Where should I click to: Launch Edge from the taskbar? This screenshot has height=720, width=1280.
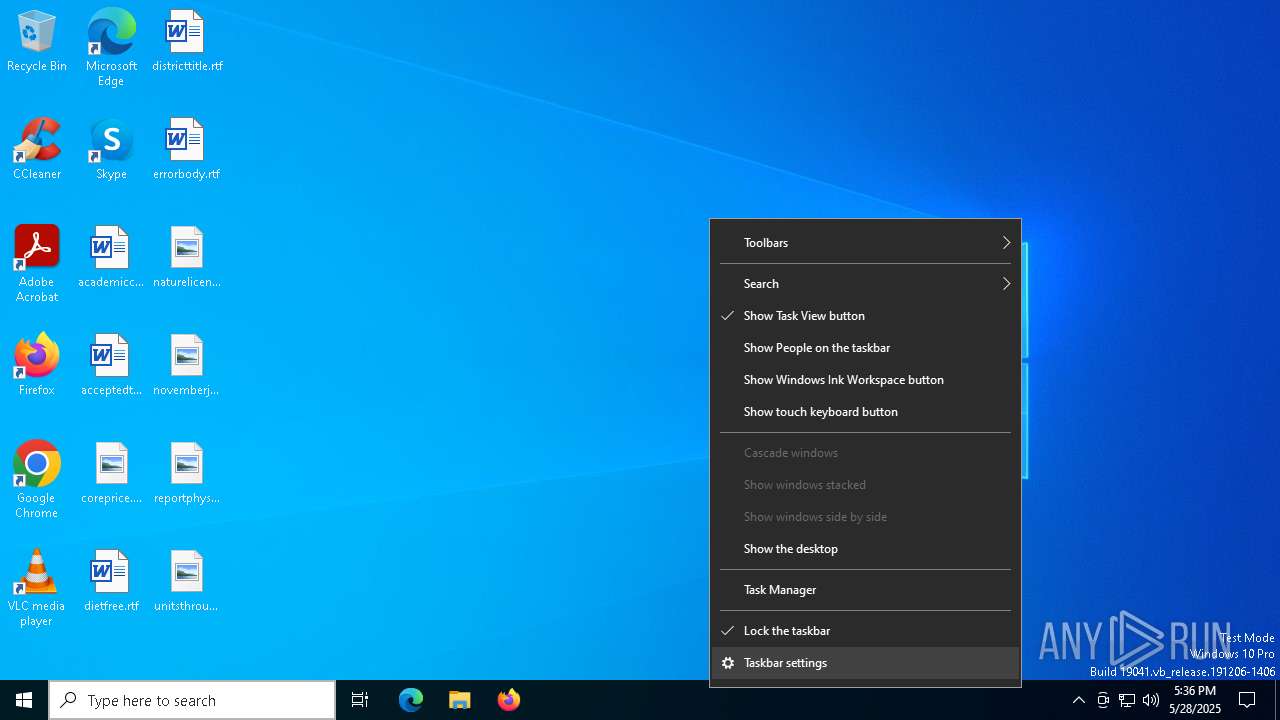(411, 700)
